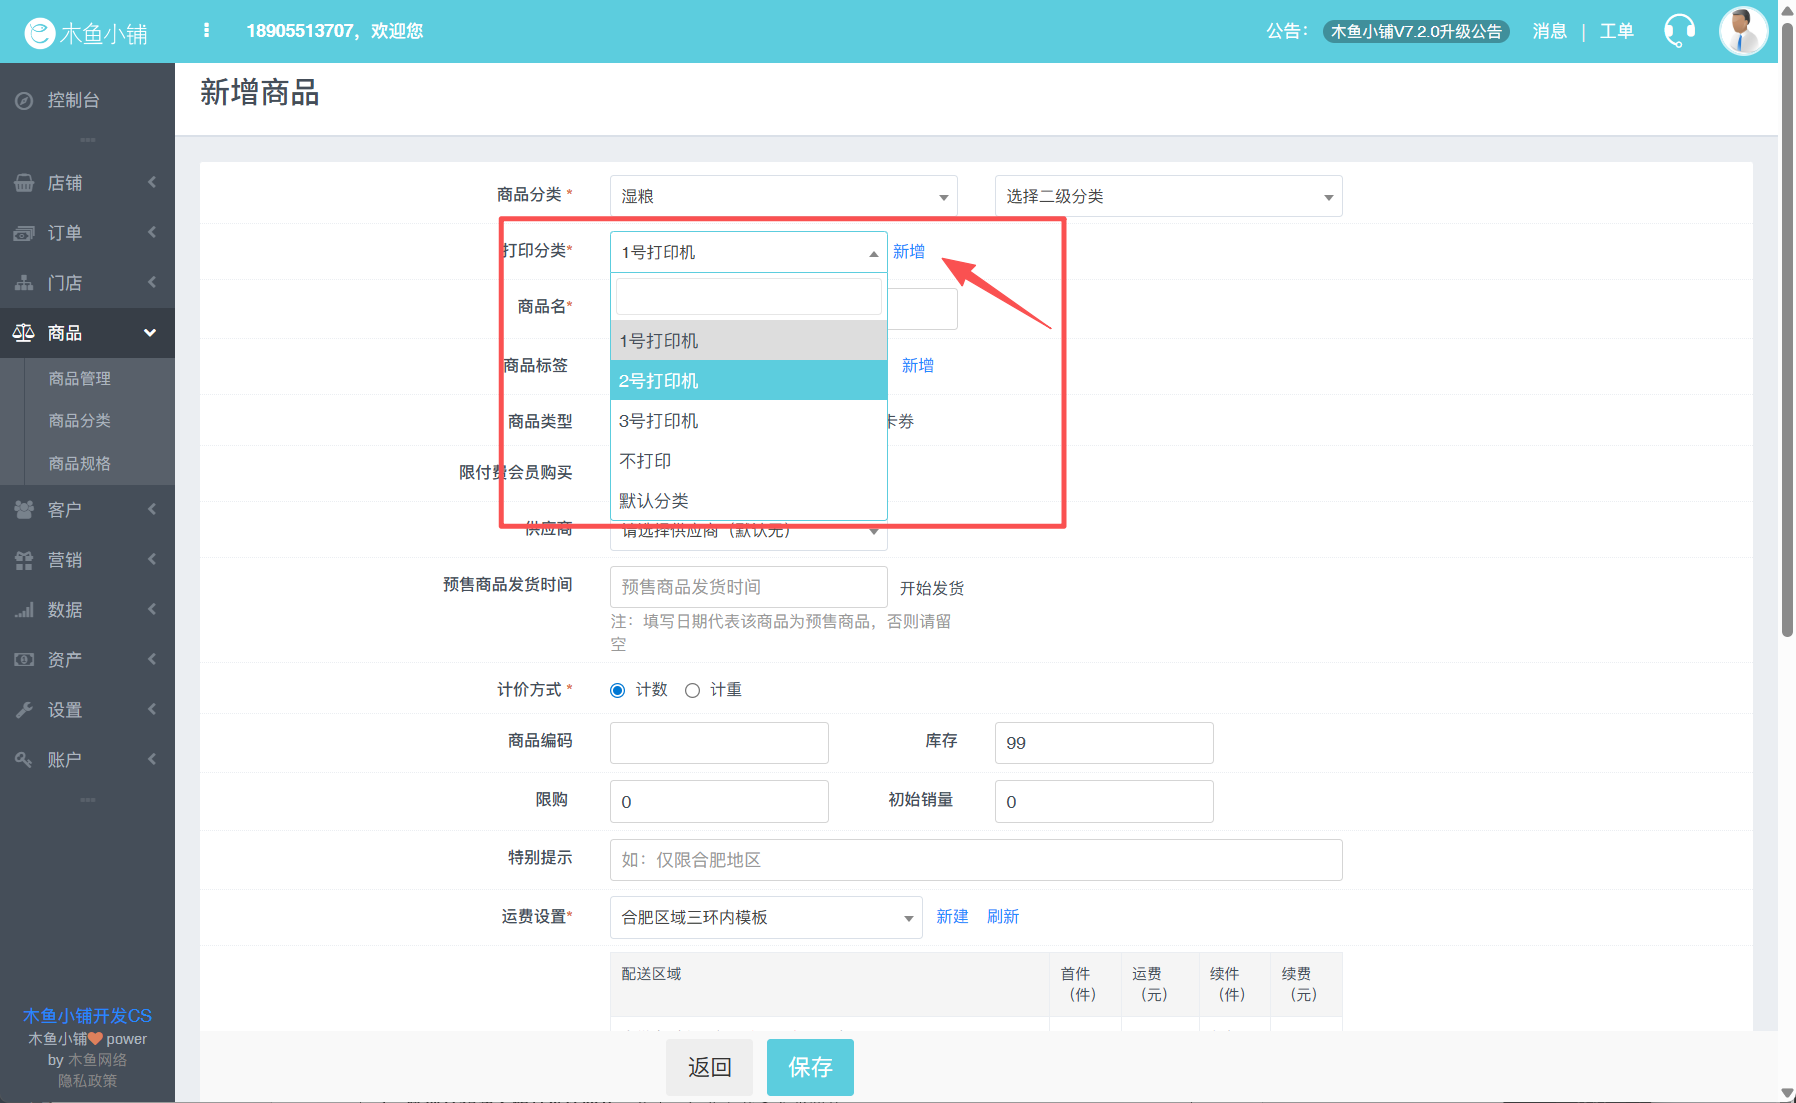
Task: Click the 库存 stock input field
Action: click(x=1103, y=743)
